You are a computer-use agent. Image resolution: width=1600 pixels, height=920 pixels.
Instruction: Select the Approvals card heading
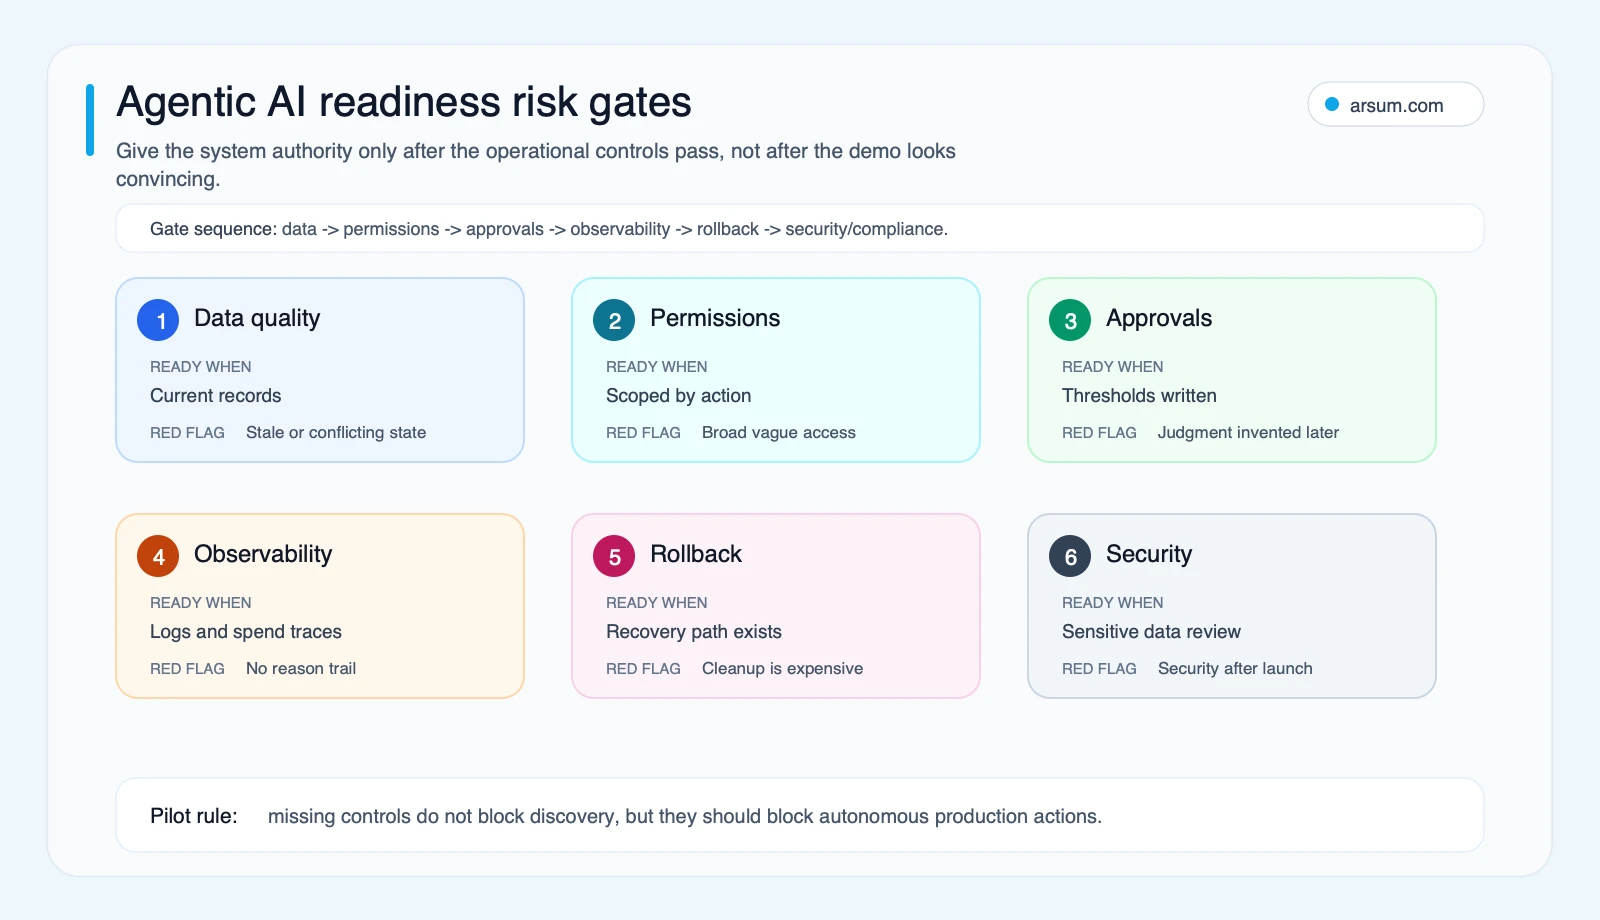coord(1159,318)
